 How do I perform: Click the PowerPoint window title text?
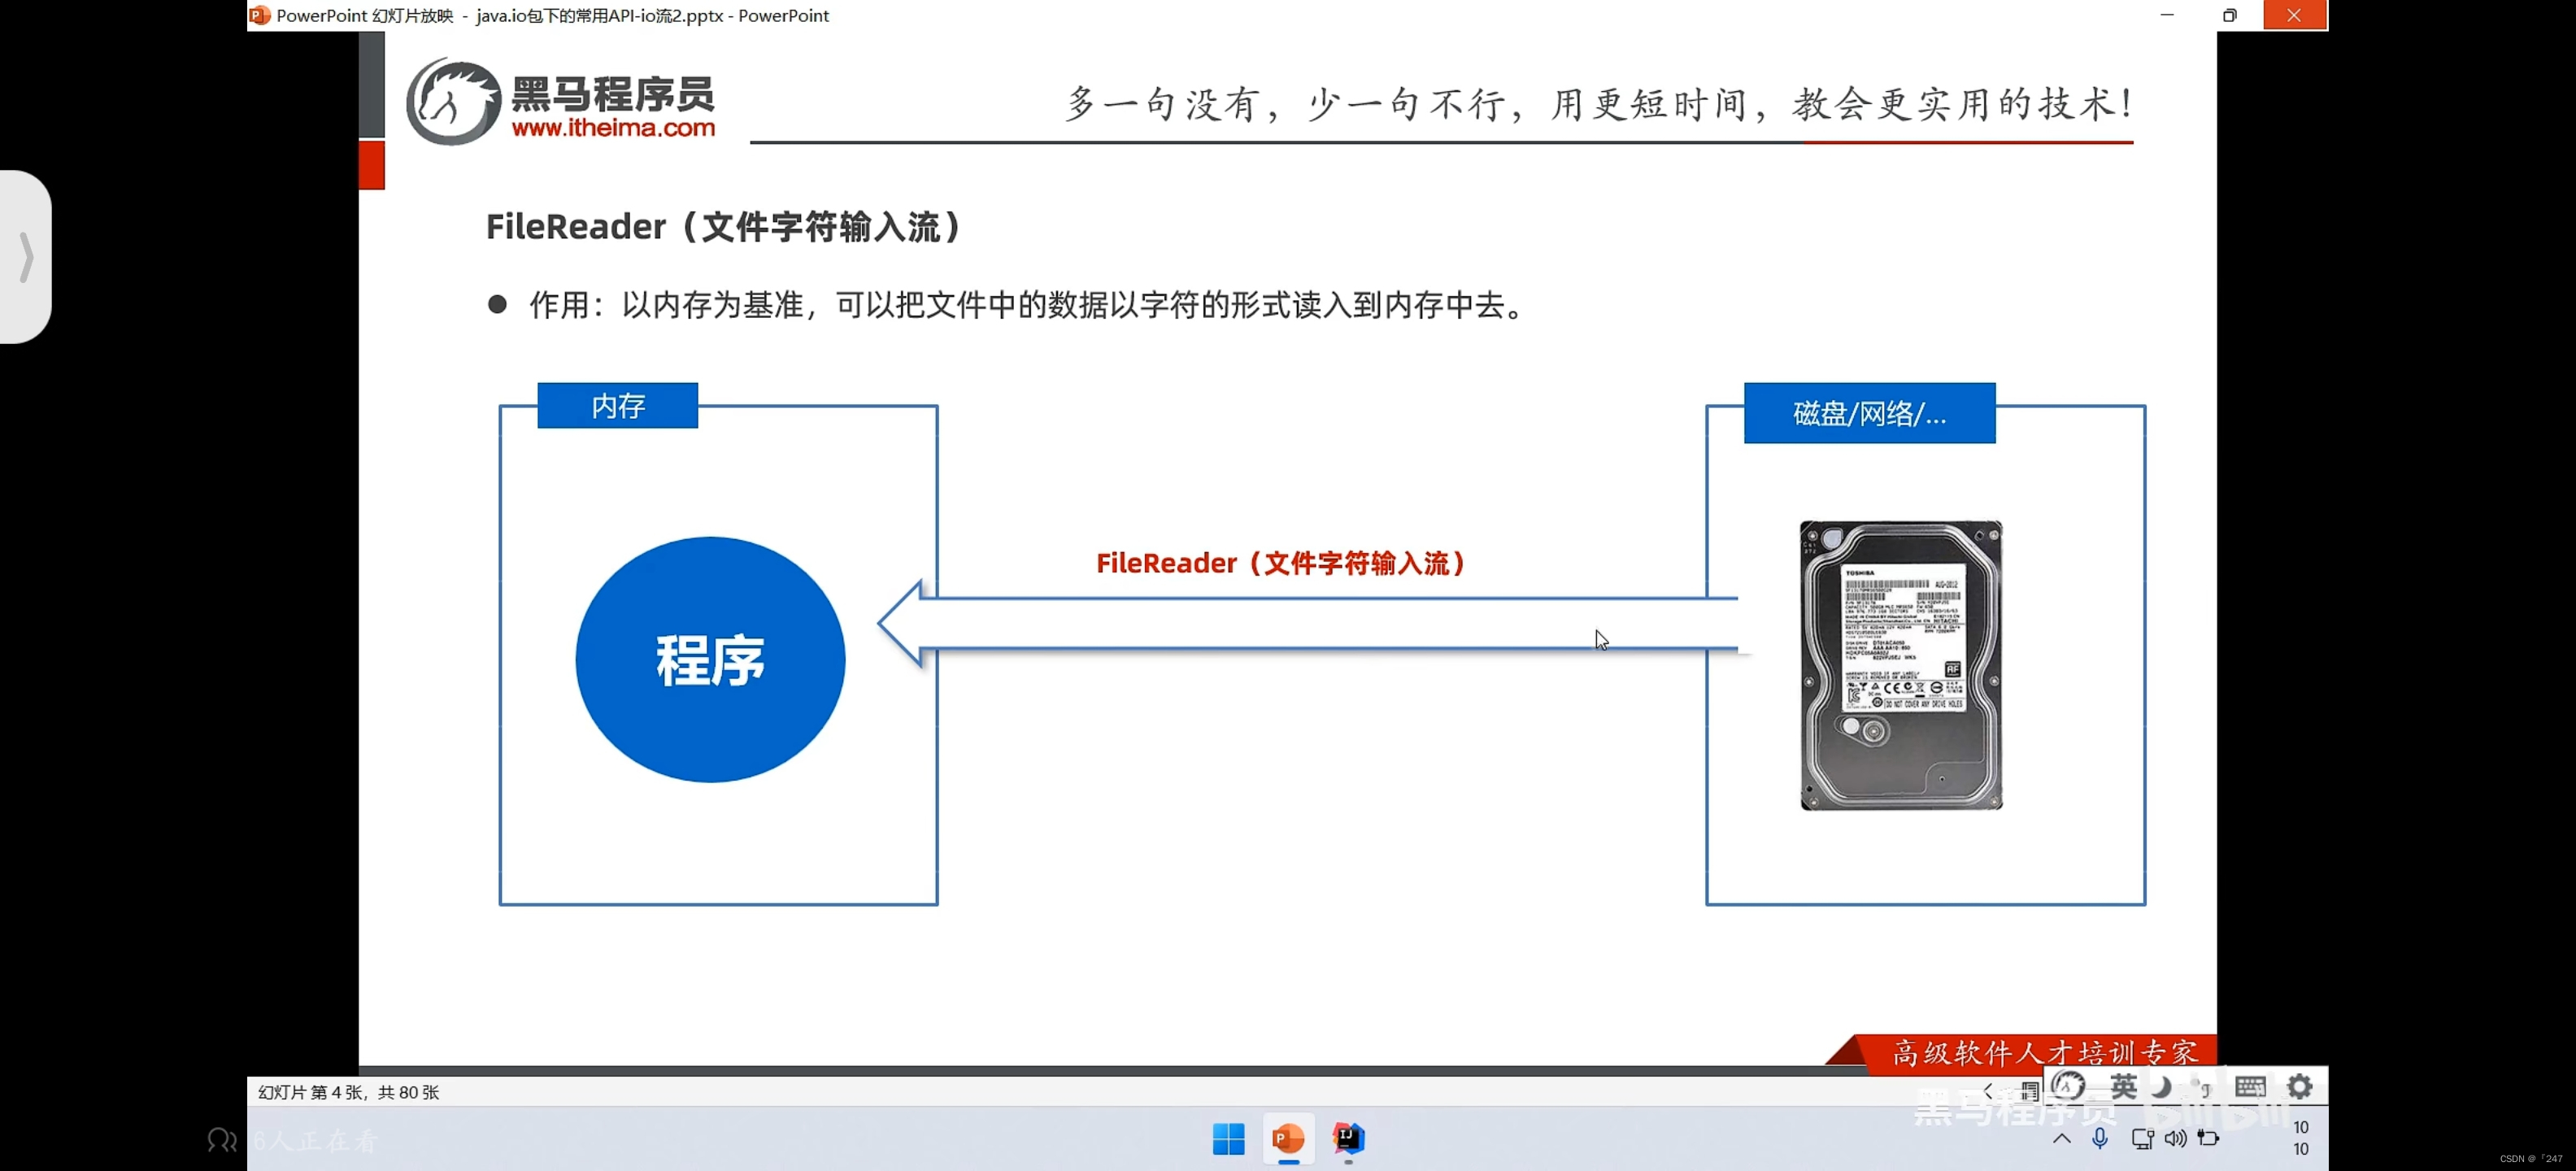(x=552, y=15)
